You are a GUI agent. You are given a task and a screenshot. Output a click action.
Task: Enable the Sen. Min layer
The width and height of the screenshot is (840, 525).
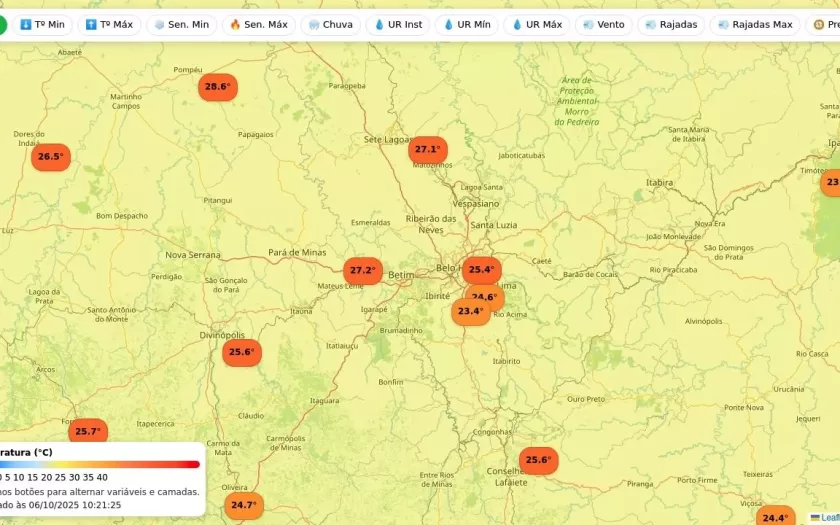(x=181, y=24)
